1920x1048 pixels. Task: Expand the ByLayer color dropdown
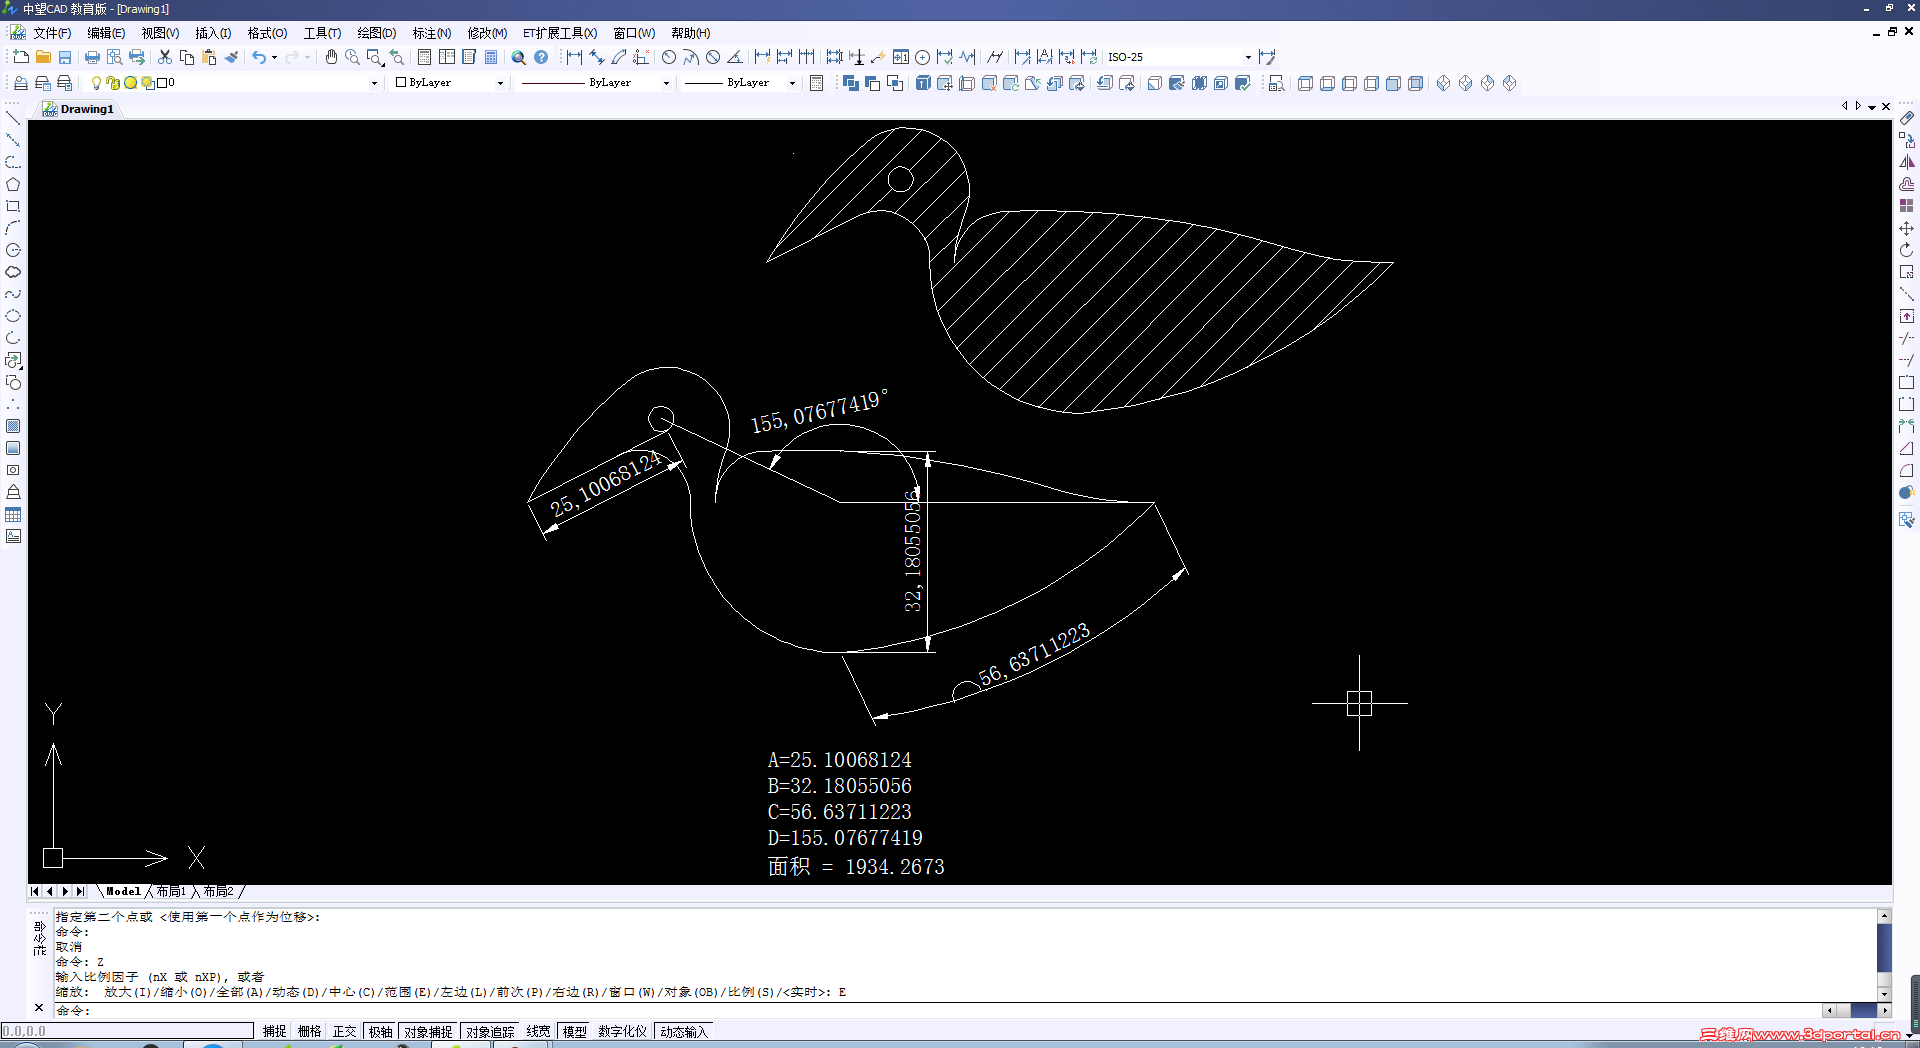coord(500,83)
